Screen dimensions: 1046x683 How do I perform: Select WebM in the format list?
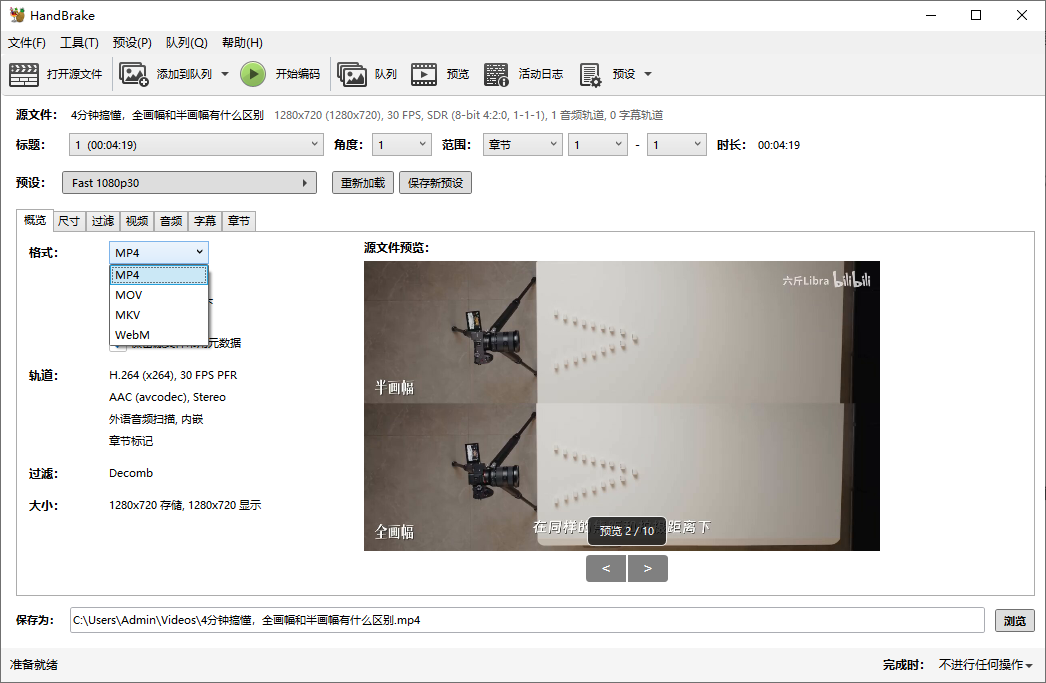point(159,335)
